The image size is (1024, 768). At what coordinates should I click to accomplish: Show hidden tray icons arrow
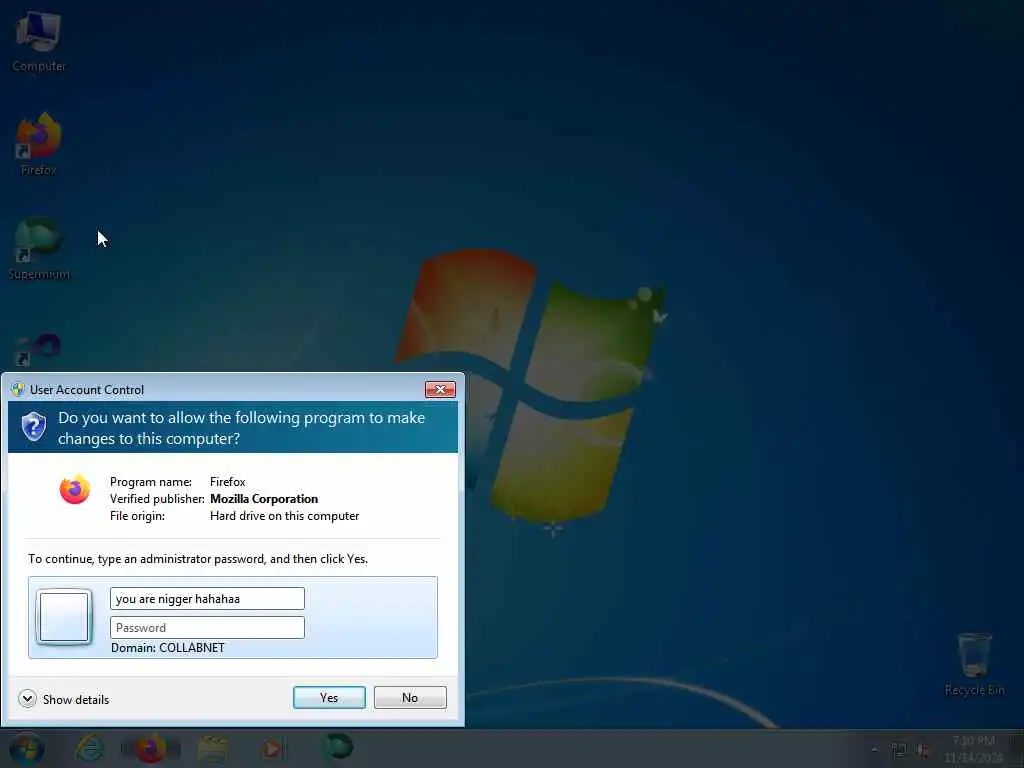[874, 750]
